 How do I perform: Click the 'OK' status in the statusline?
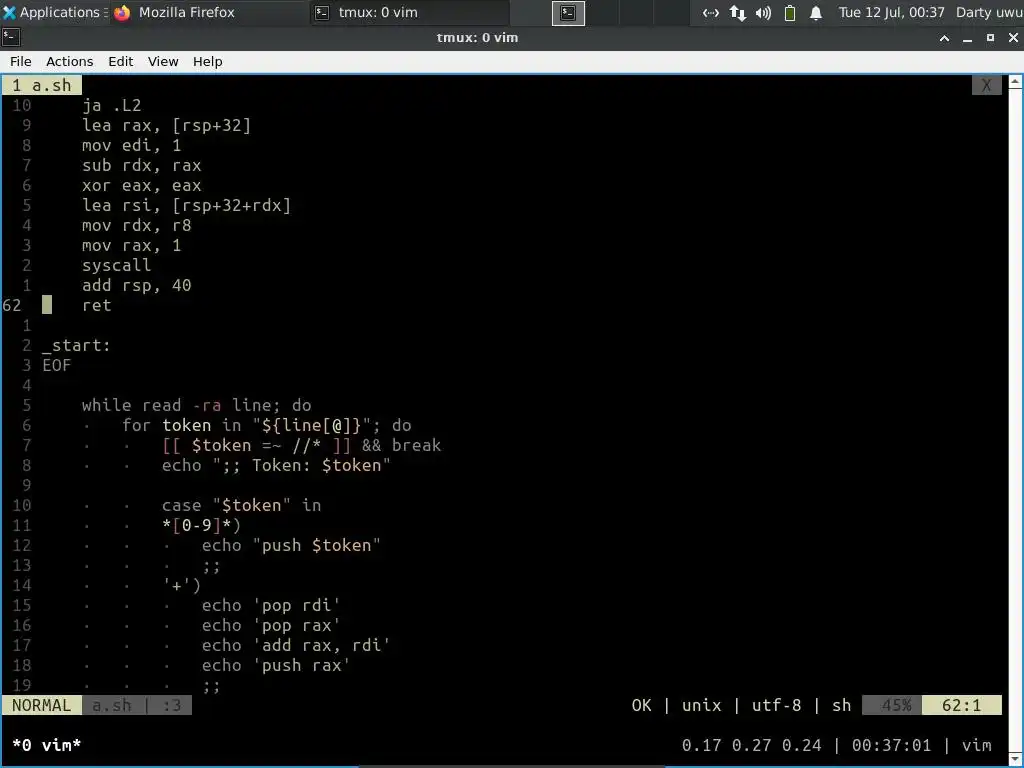point(641,705)
